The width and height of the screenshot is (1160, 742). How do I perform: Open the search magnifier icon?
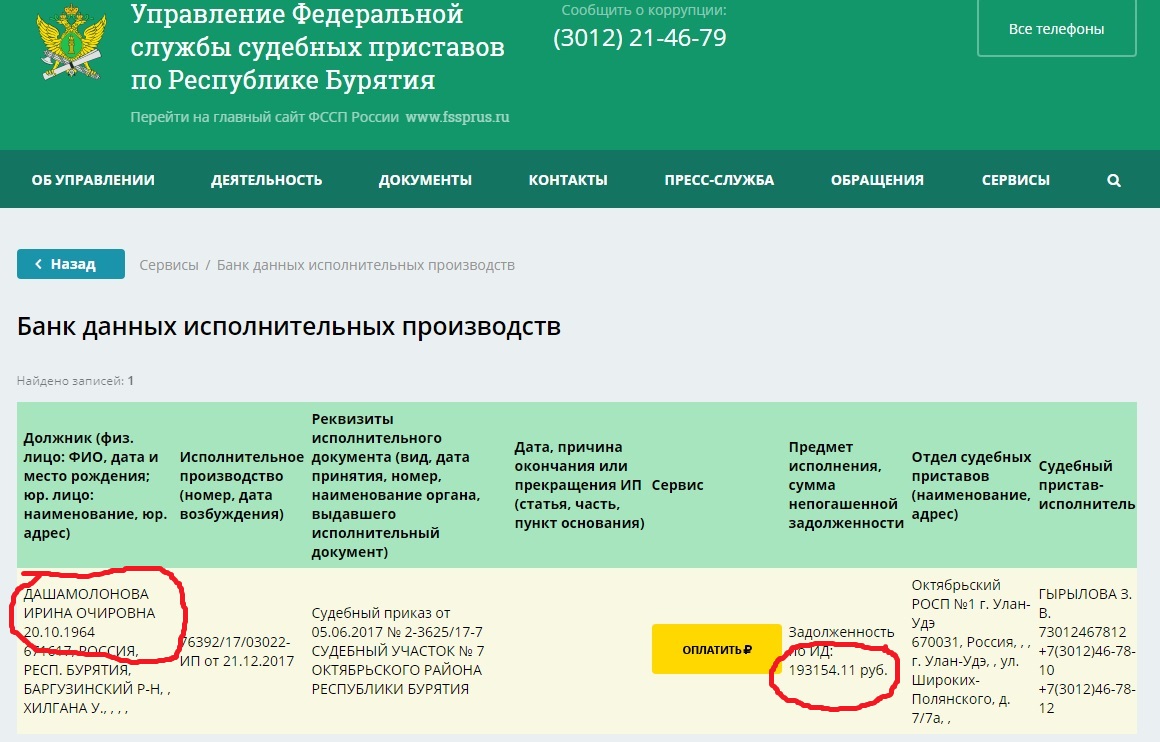[1114, 181]
